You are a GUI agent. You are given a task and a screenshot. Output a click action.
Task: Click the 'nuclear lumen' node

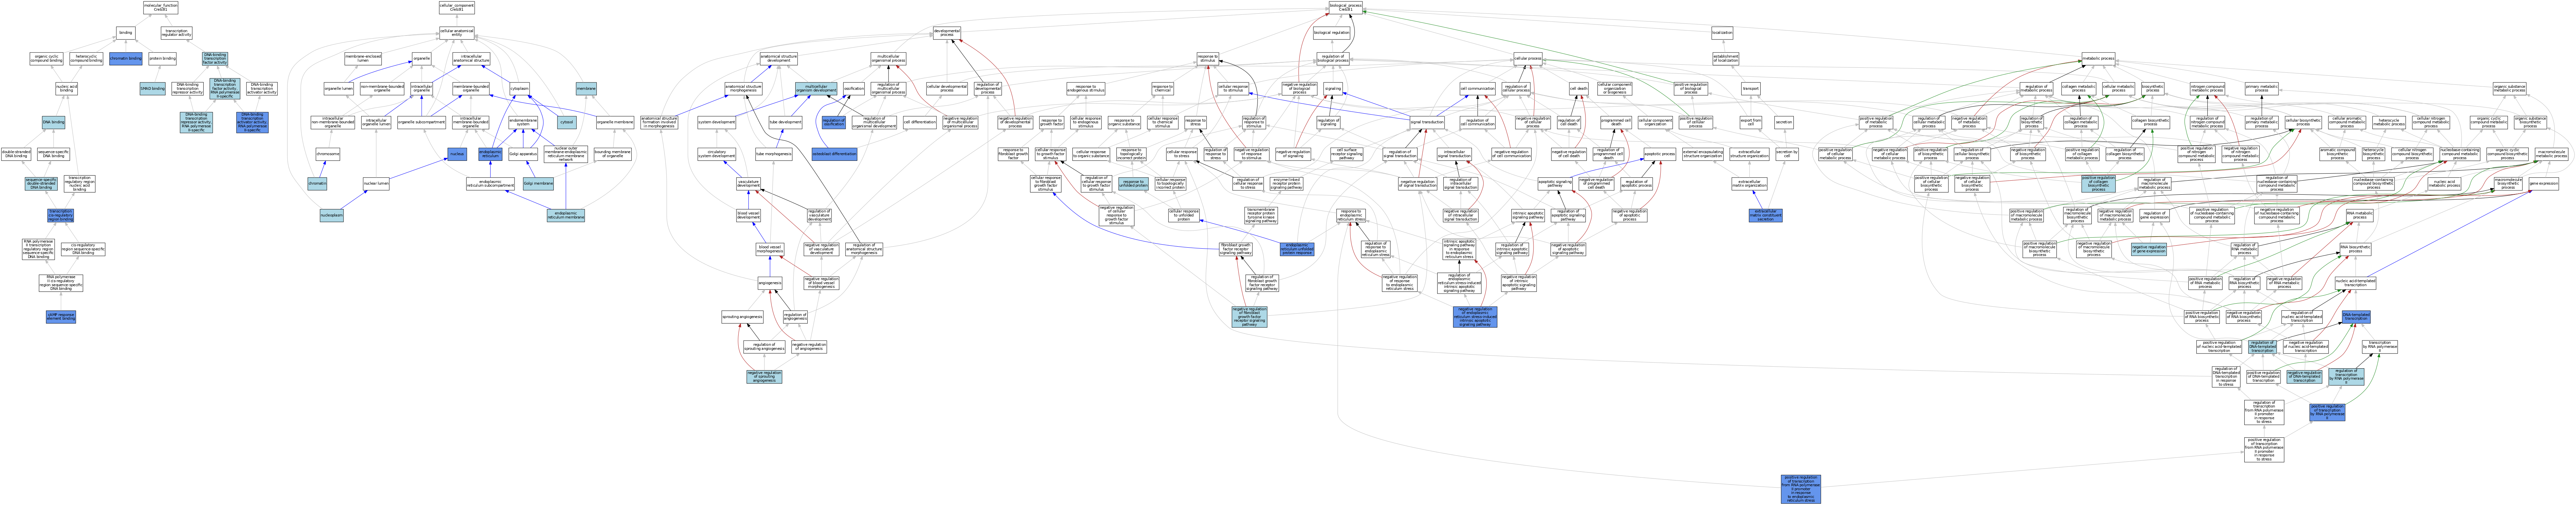coord(376,184)
